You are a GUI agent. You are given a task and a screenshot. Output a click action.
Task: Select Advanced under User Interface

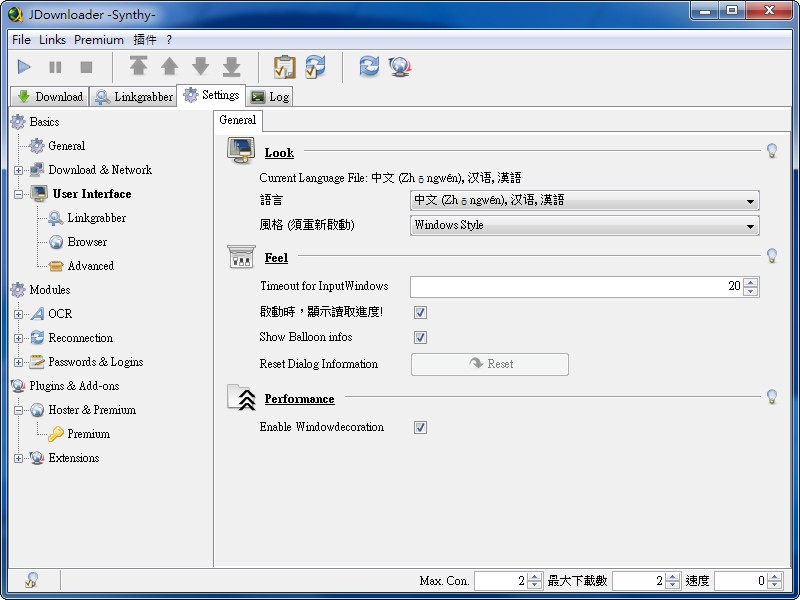click(90, 266)
